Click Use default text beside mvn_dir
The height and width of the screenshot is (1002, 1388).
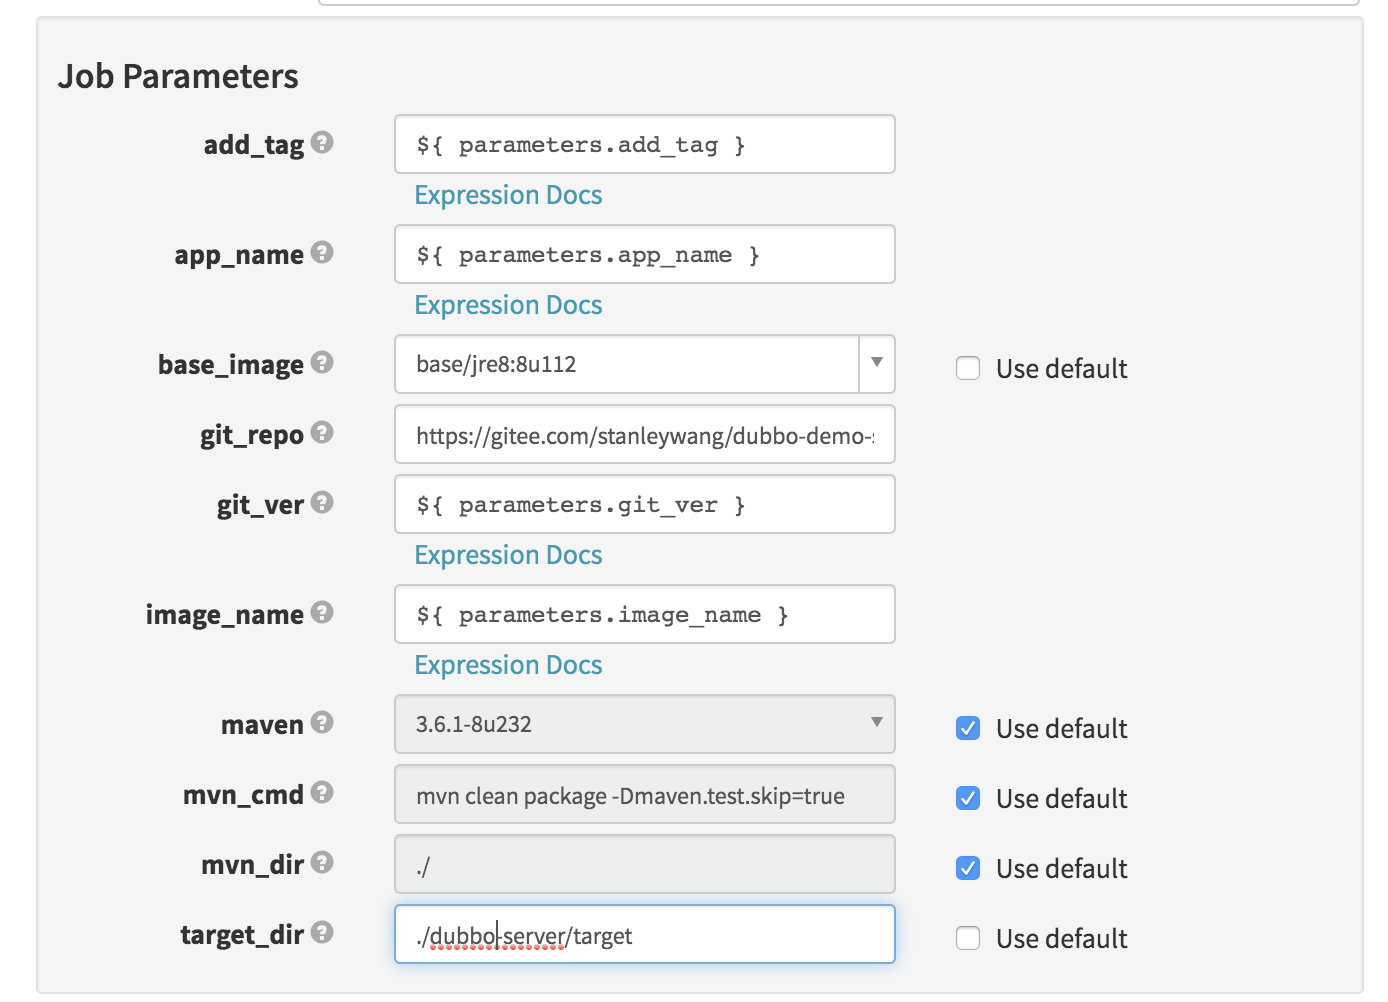pyautogui.click(x=1062, y=869)
